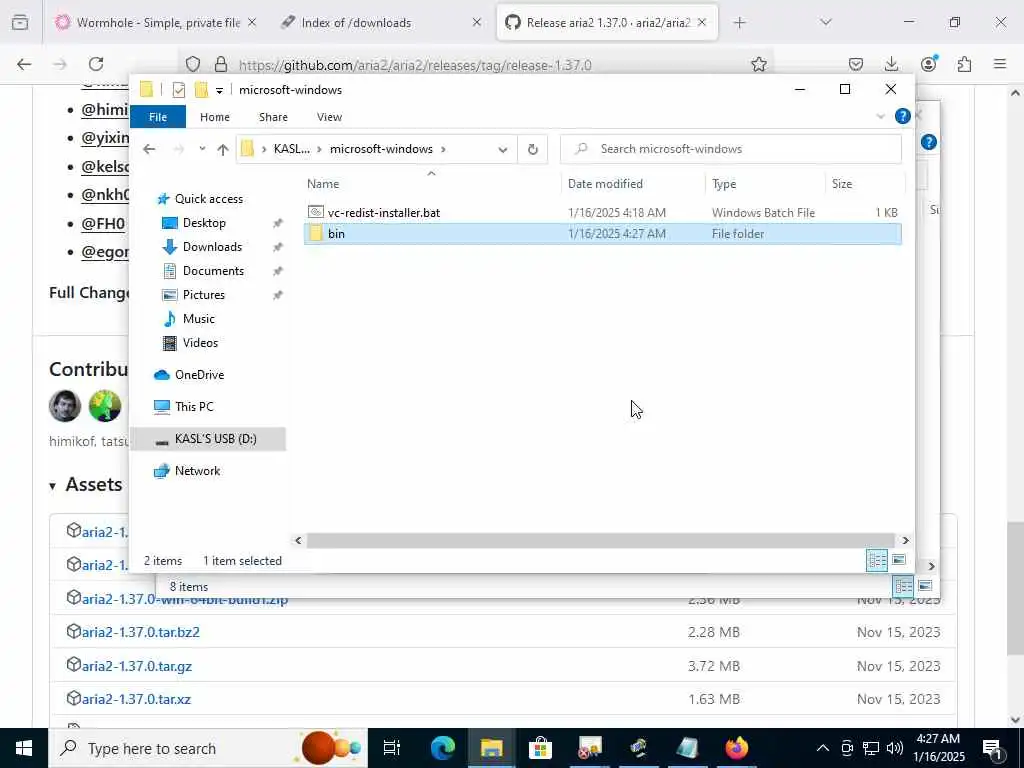Bookmark this page with the star icon
This screenshot has width=1024, height=768.
point(758,64)
